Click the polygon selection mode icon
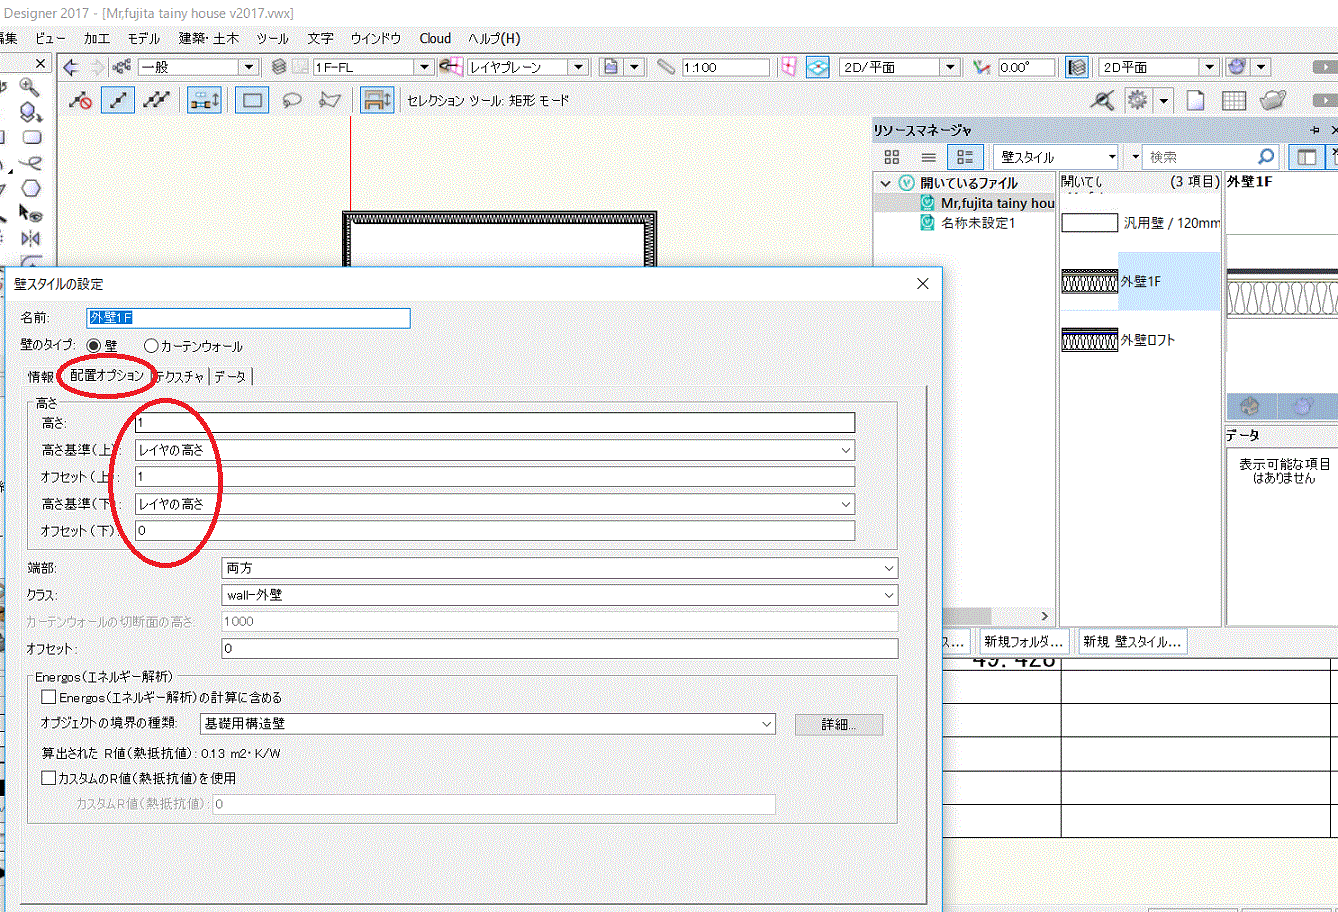The height and width of the screenshot is (912, 1338). point(329,100)
